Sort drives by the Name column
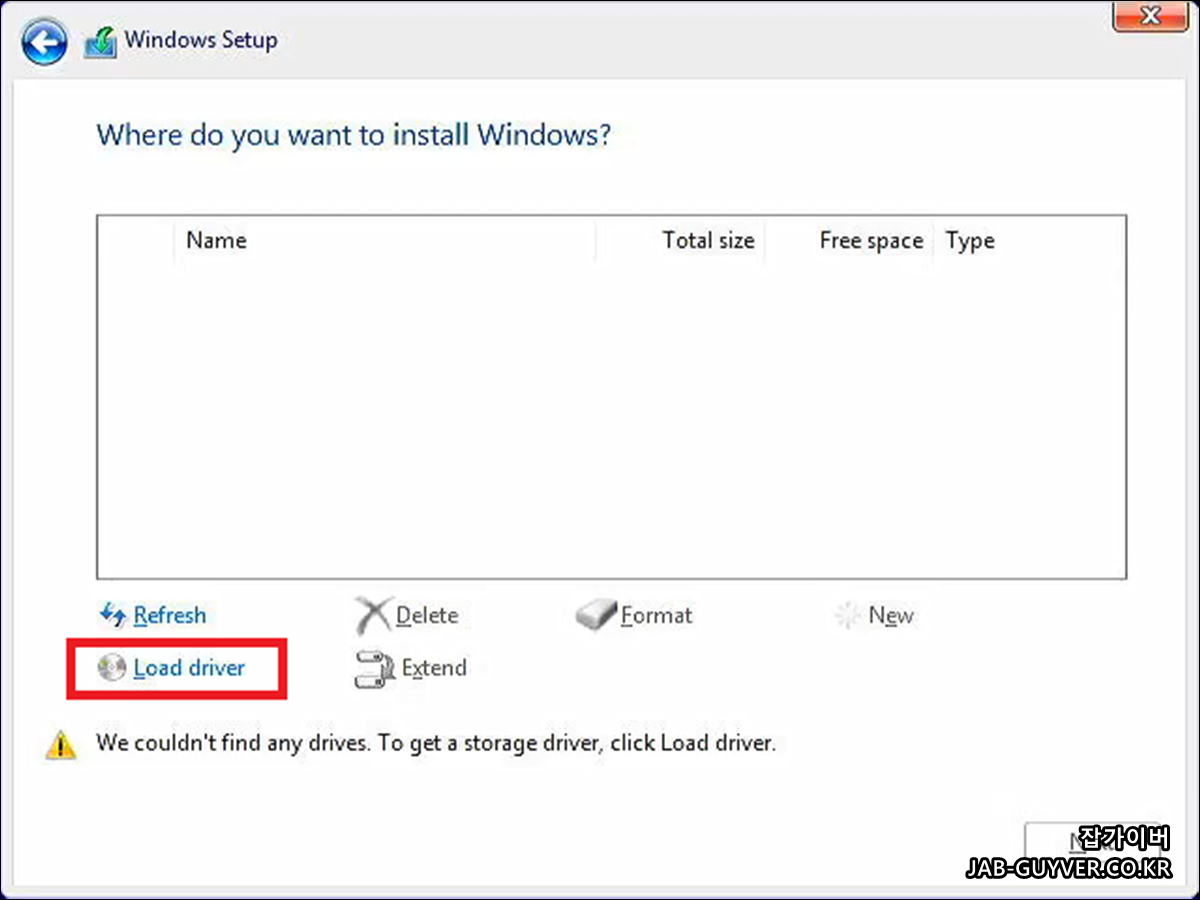Screen dimensions: 1200x900 (x=385, y=241)
